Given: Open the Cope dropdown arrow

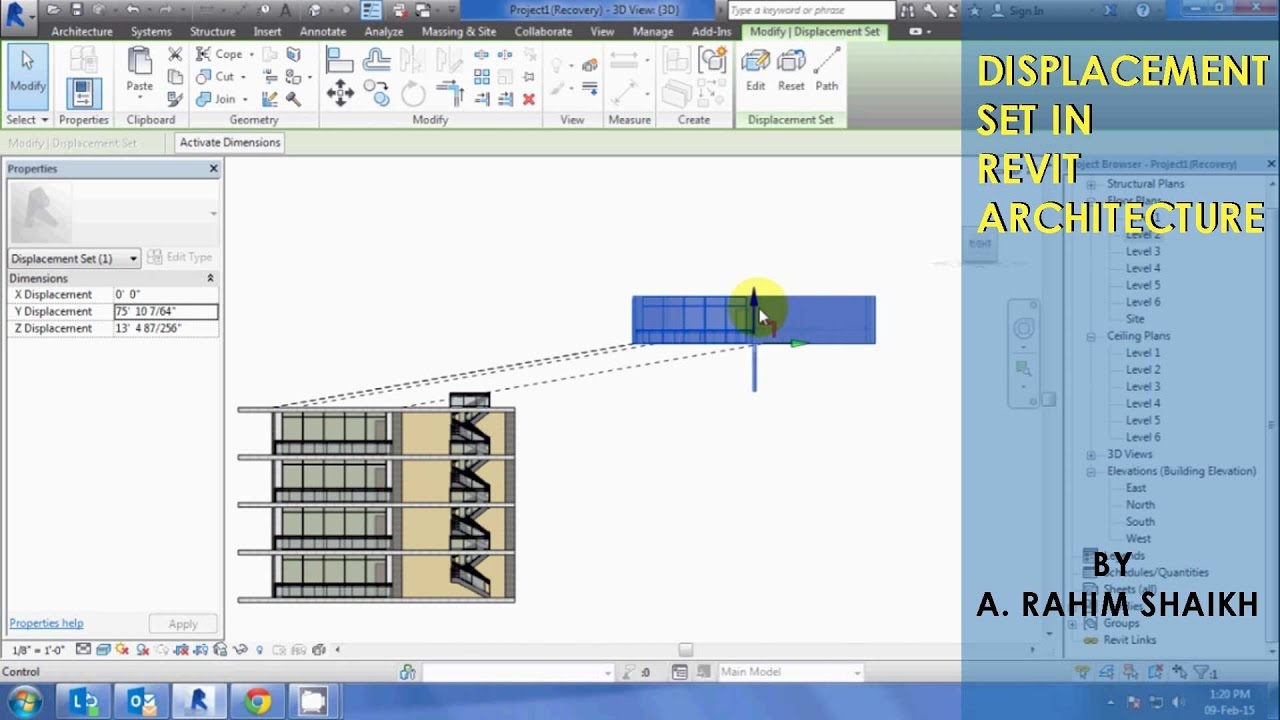Looking at the screenshot, I should click(x=251, y=55).
